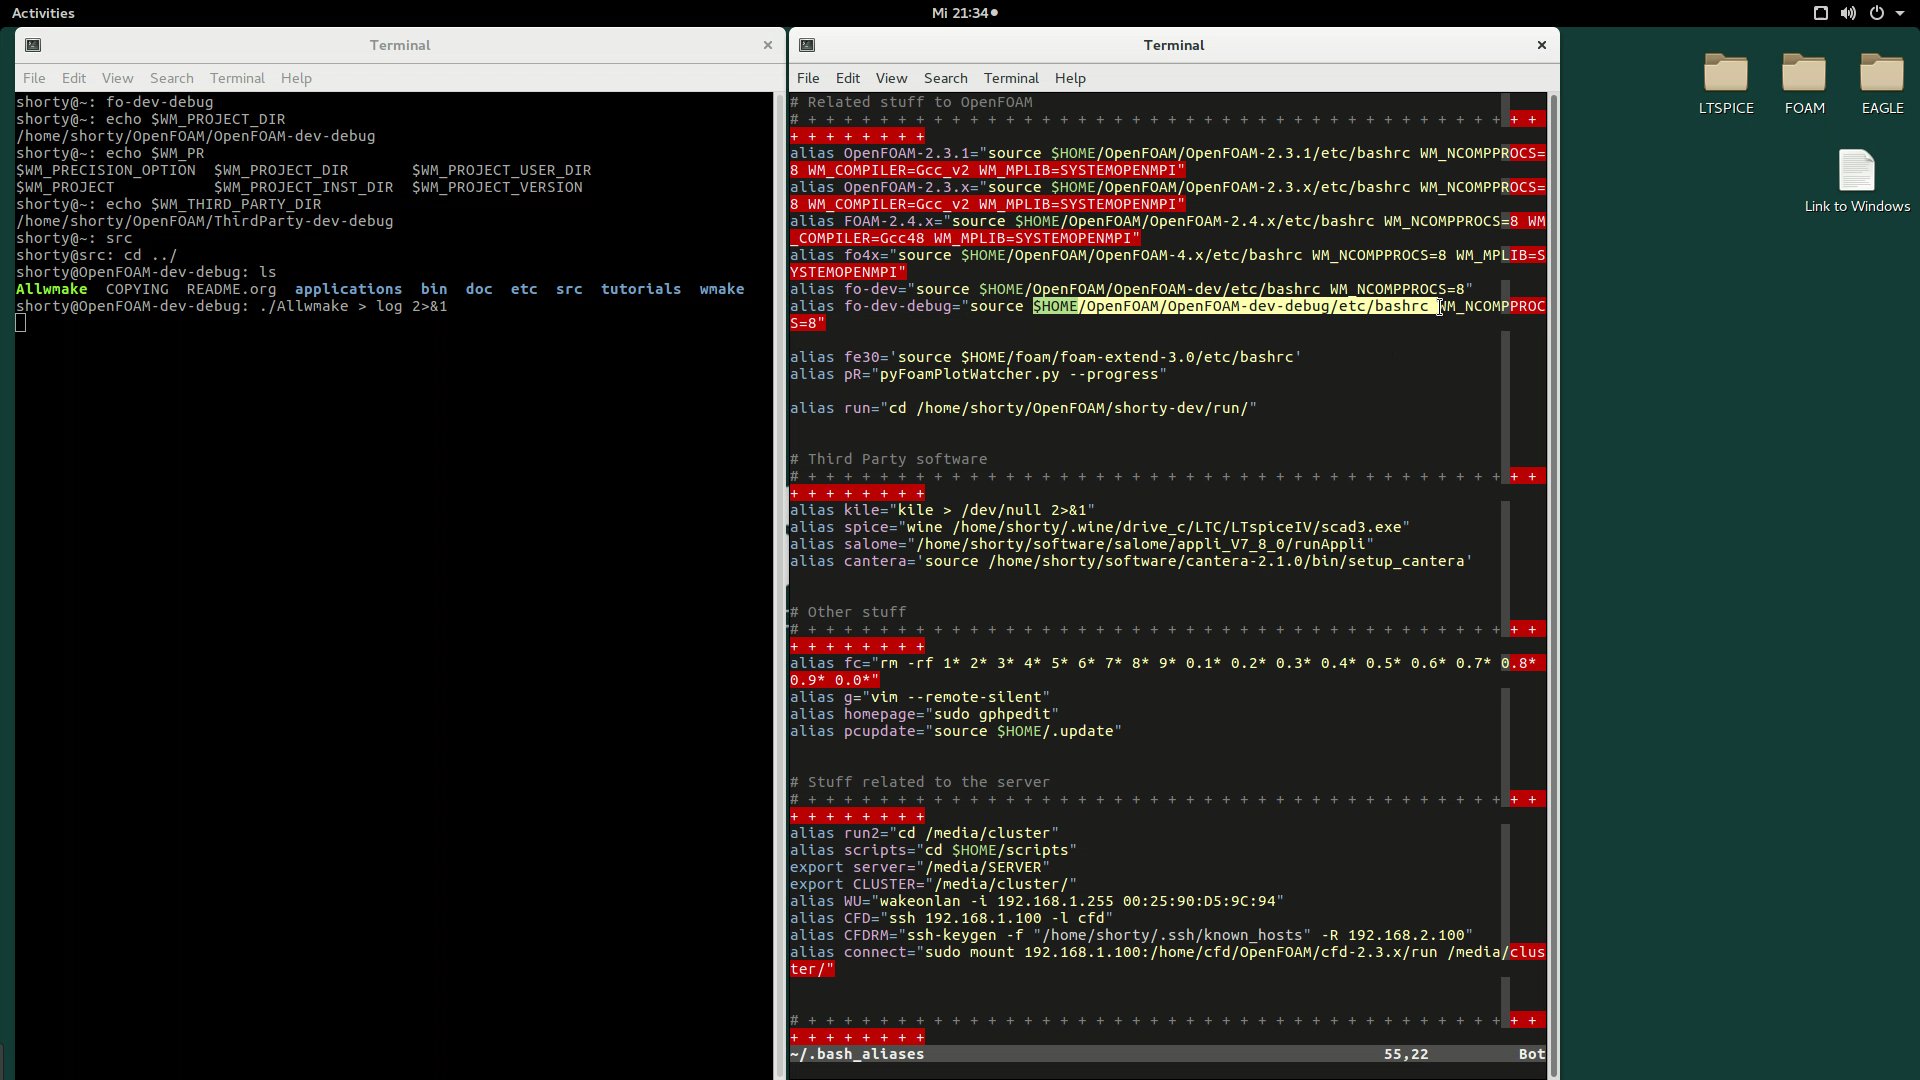Click the '55,22' cursor position indicator
This screenshot has width=1920, height=1080.
click(1406, 1054)
